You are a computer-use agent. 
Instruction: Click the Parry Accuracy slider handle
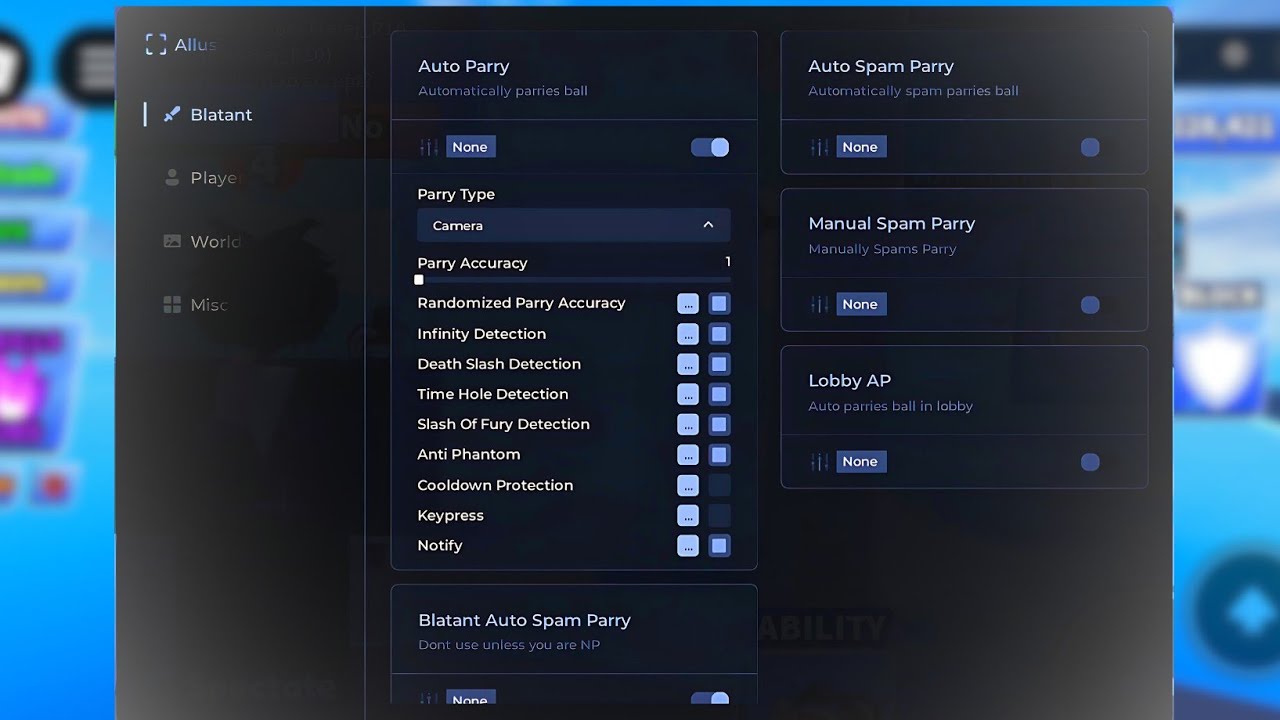419,280
